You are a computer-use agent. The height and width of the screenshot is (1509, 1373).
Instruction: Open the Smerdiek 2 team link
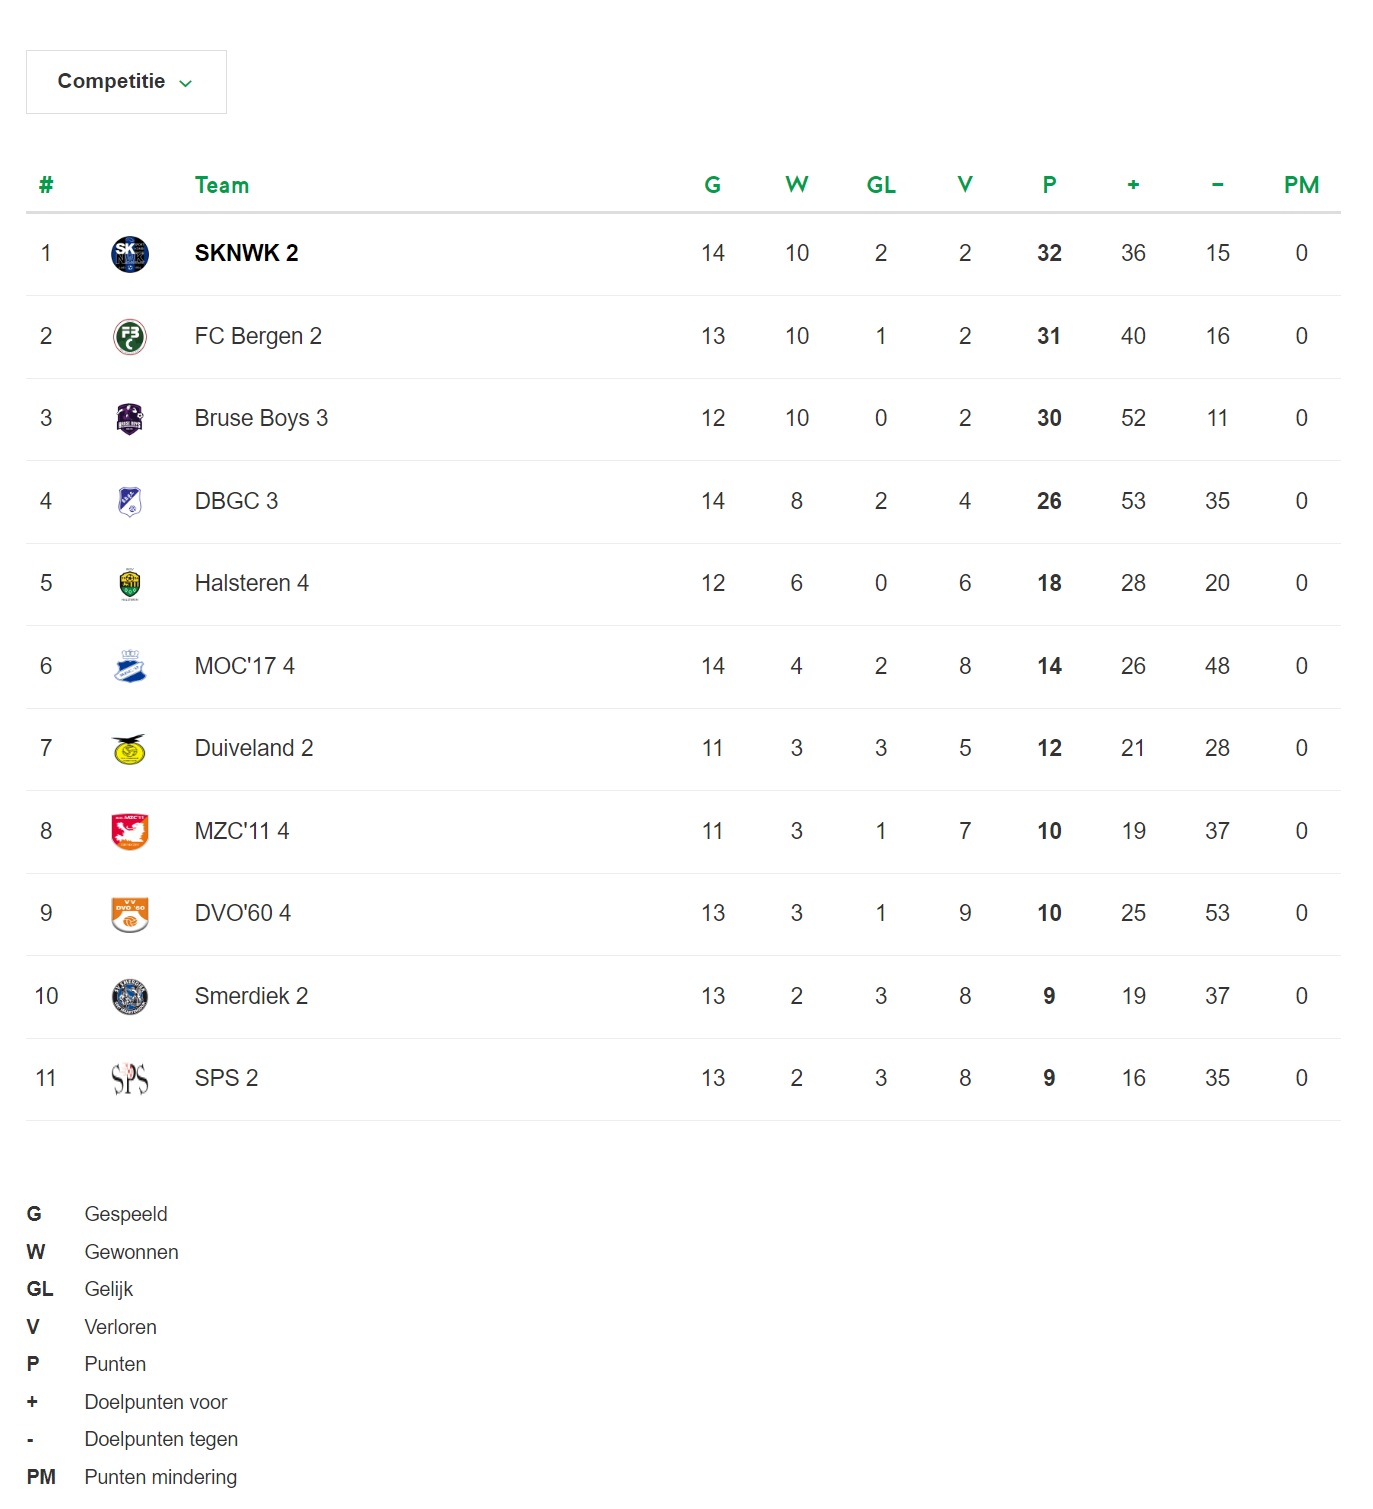pyautogui.click(x=251, y=997)
